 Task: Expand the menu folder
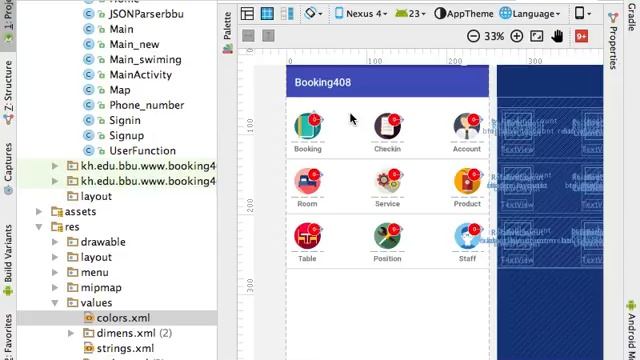click(x=55, y=272)
